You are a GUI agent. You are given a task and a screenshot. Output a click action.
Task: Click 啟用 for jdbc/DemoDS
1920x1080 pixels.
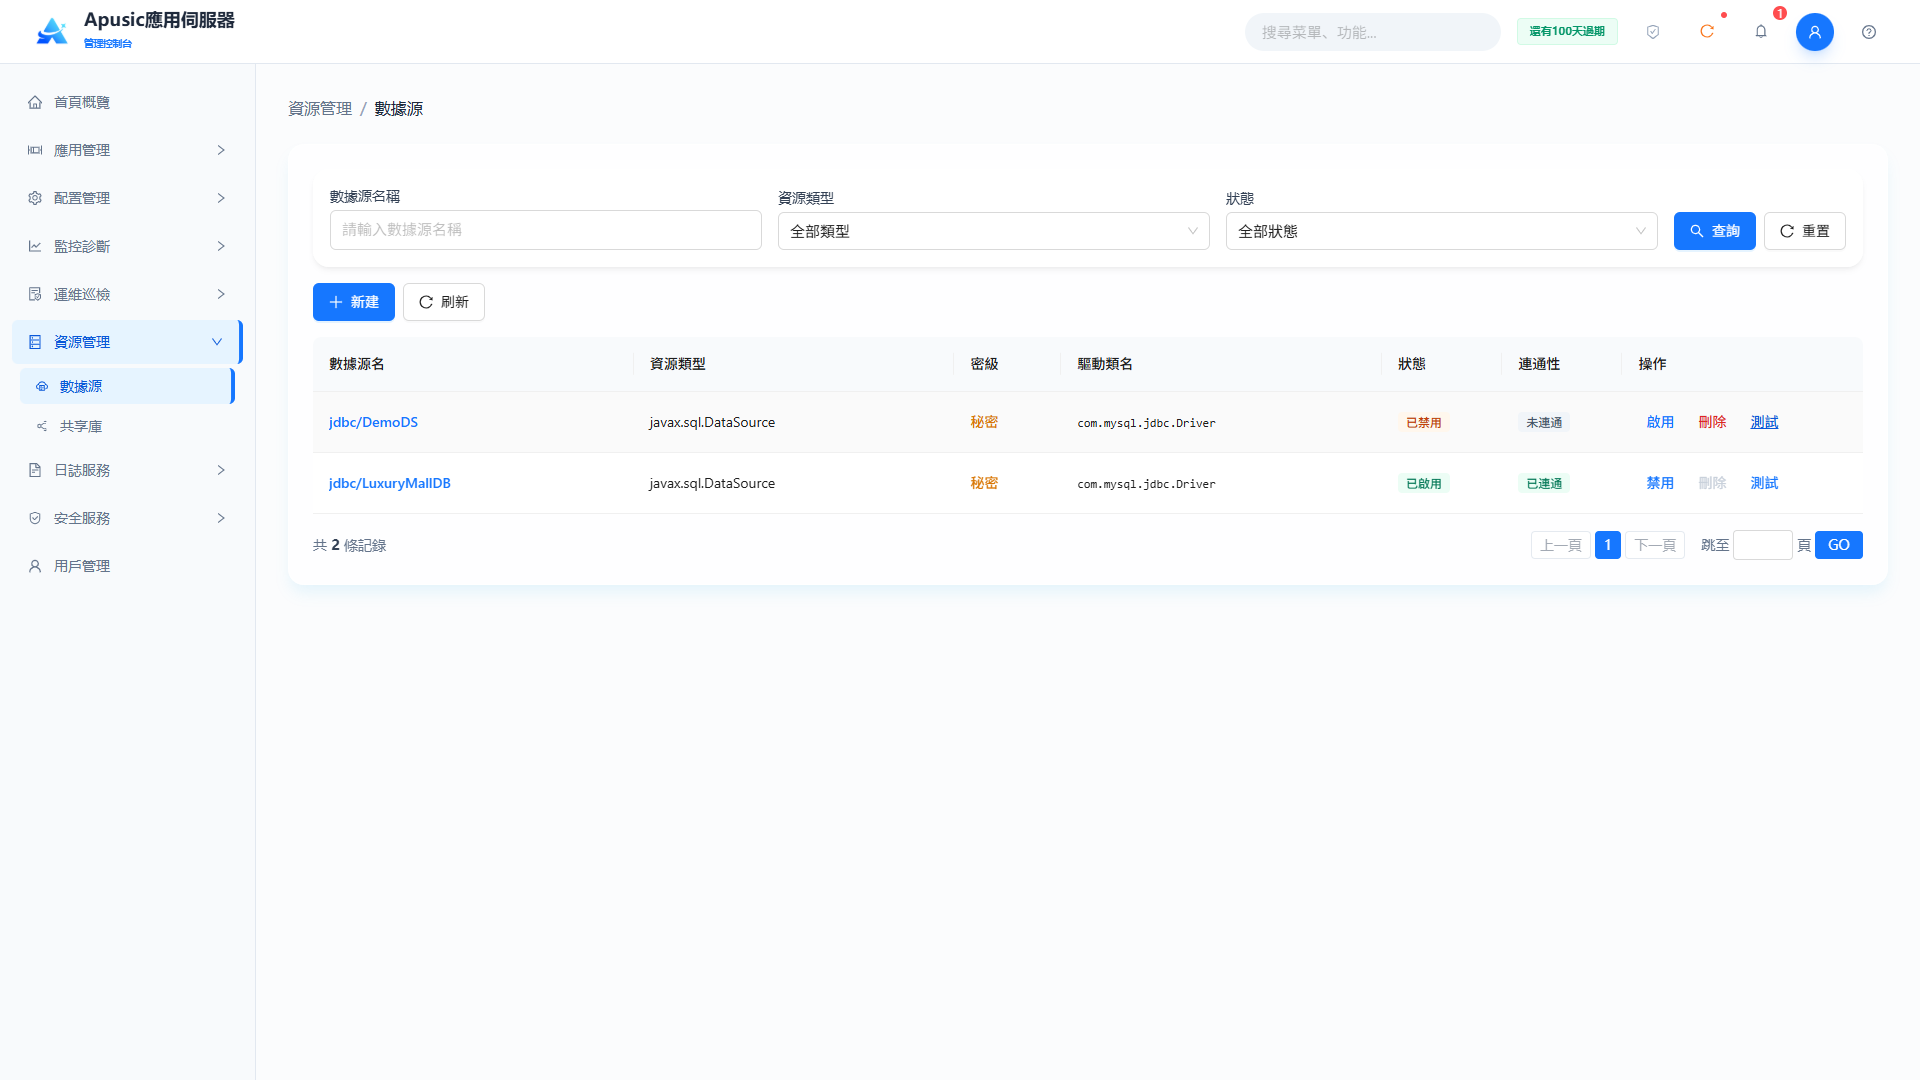[x=1660, y=422]
